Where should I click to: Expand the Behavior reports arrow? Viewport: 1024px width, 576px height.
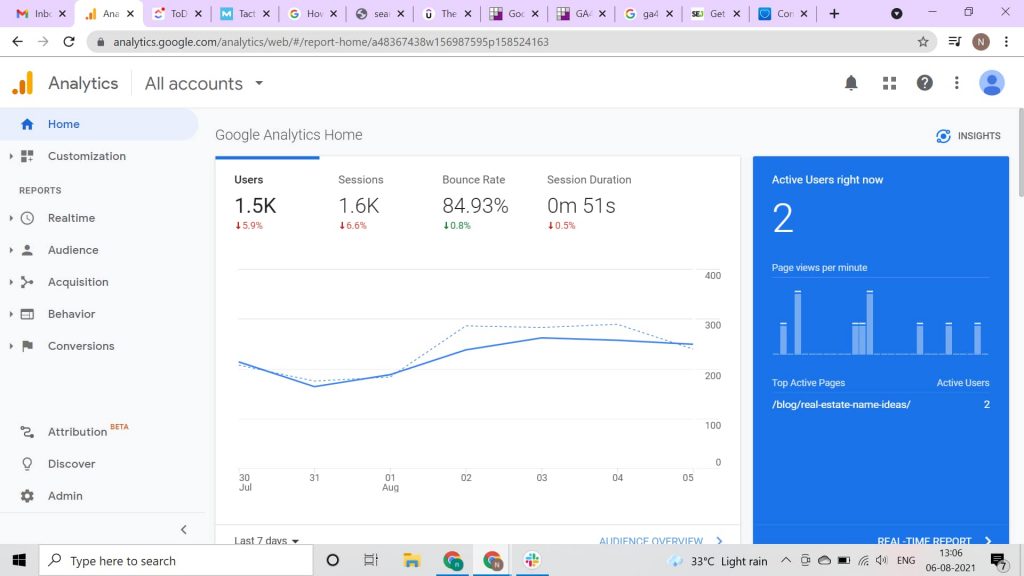coord(10,314)
